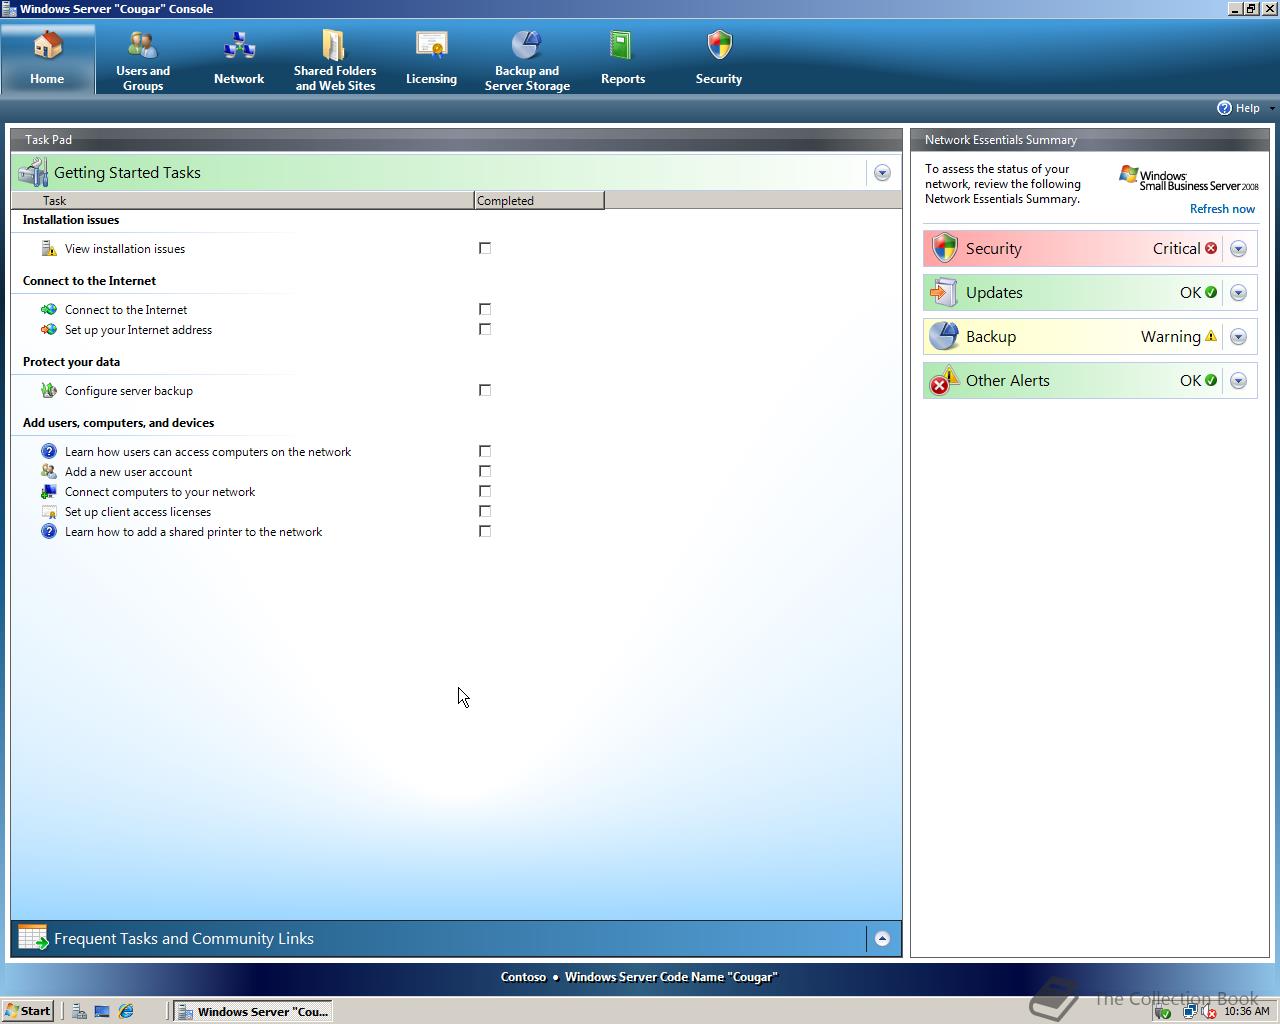
Task: Open the Home tab icon
Action: 47,45
